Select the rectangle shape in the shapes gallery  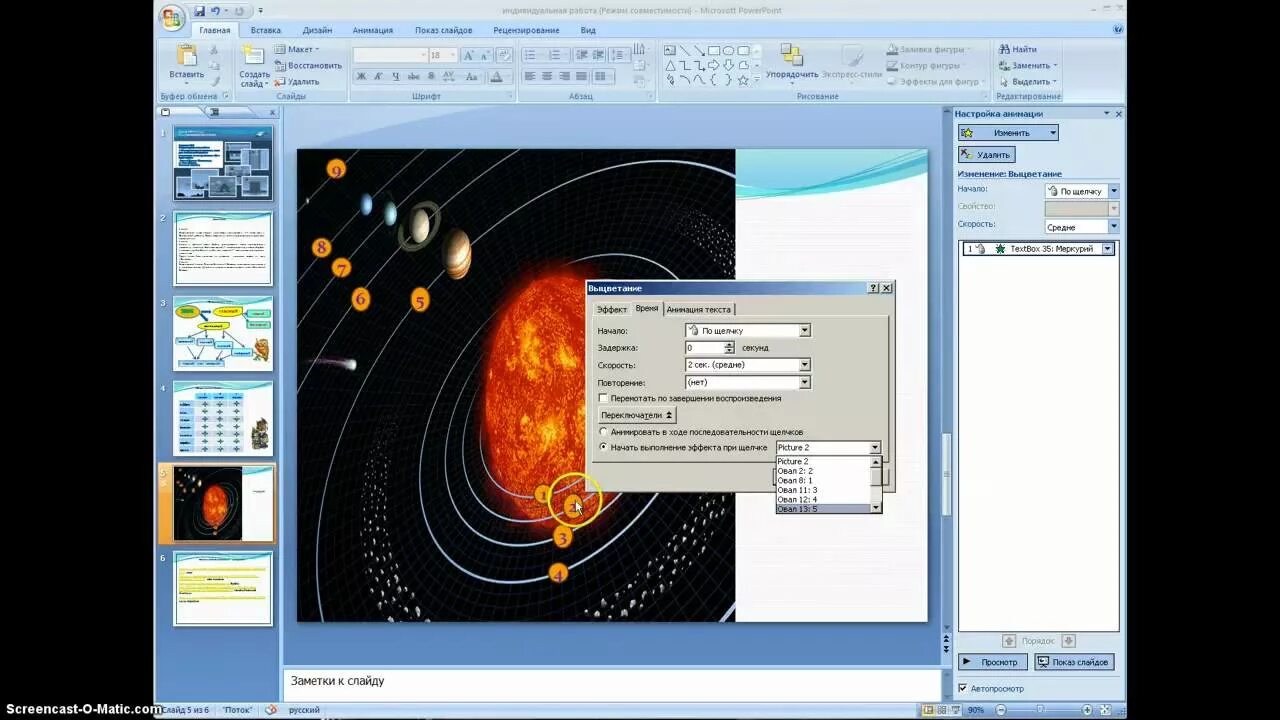click(713, 50)
